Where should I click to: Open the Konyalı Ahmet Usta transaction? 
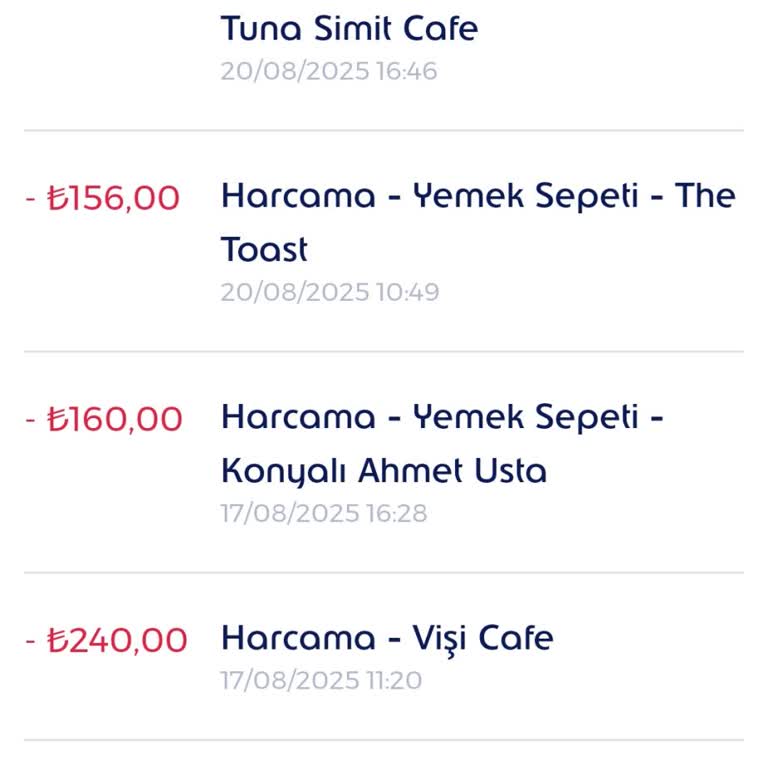pos(384,470)
